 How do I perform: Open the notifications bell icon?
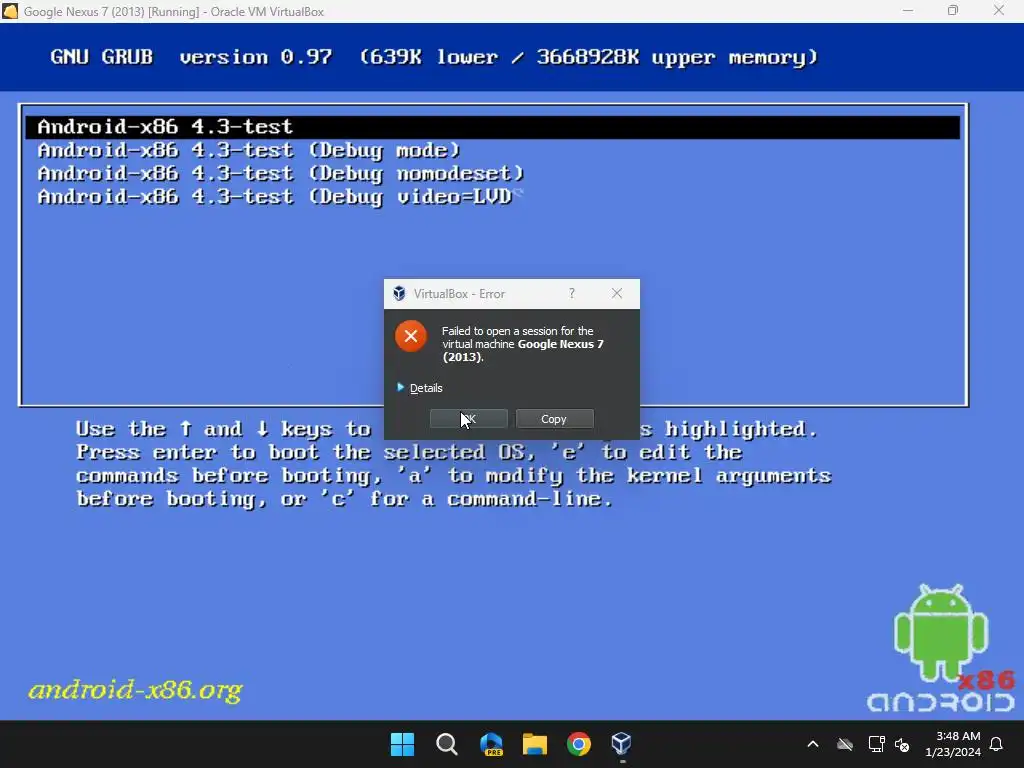[997, 744]
